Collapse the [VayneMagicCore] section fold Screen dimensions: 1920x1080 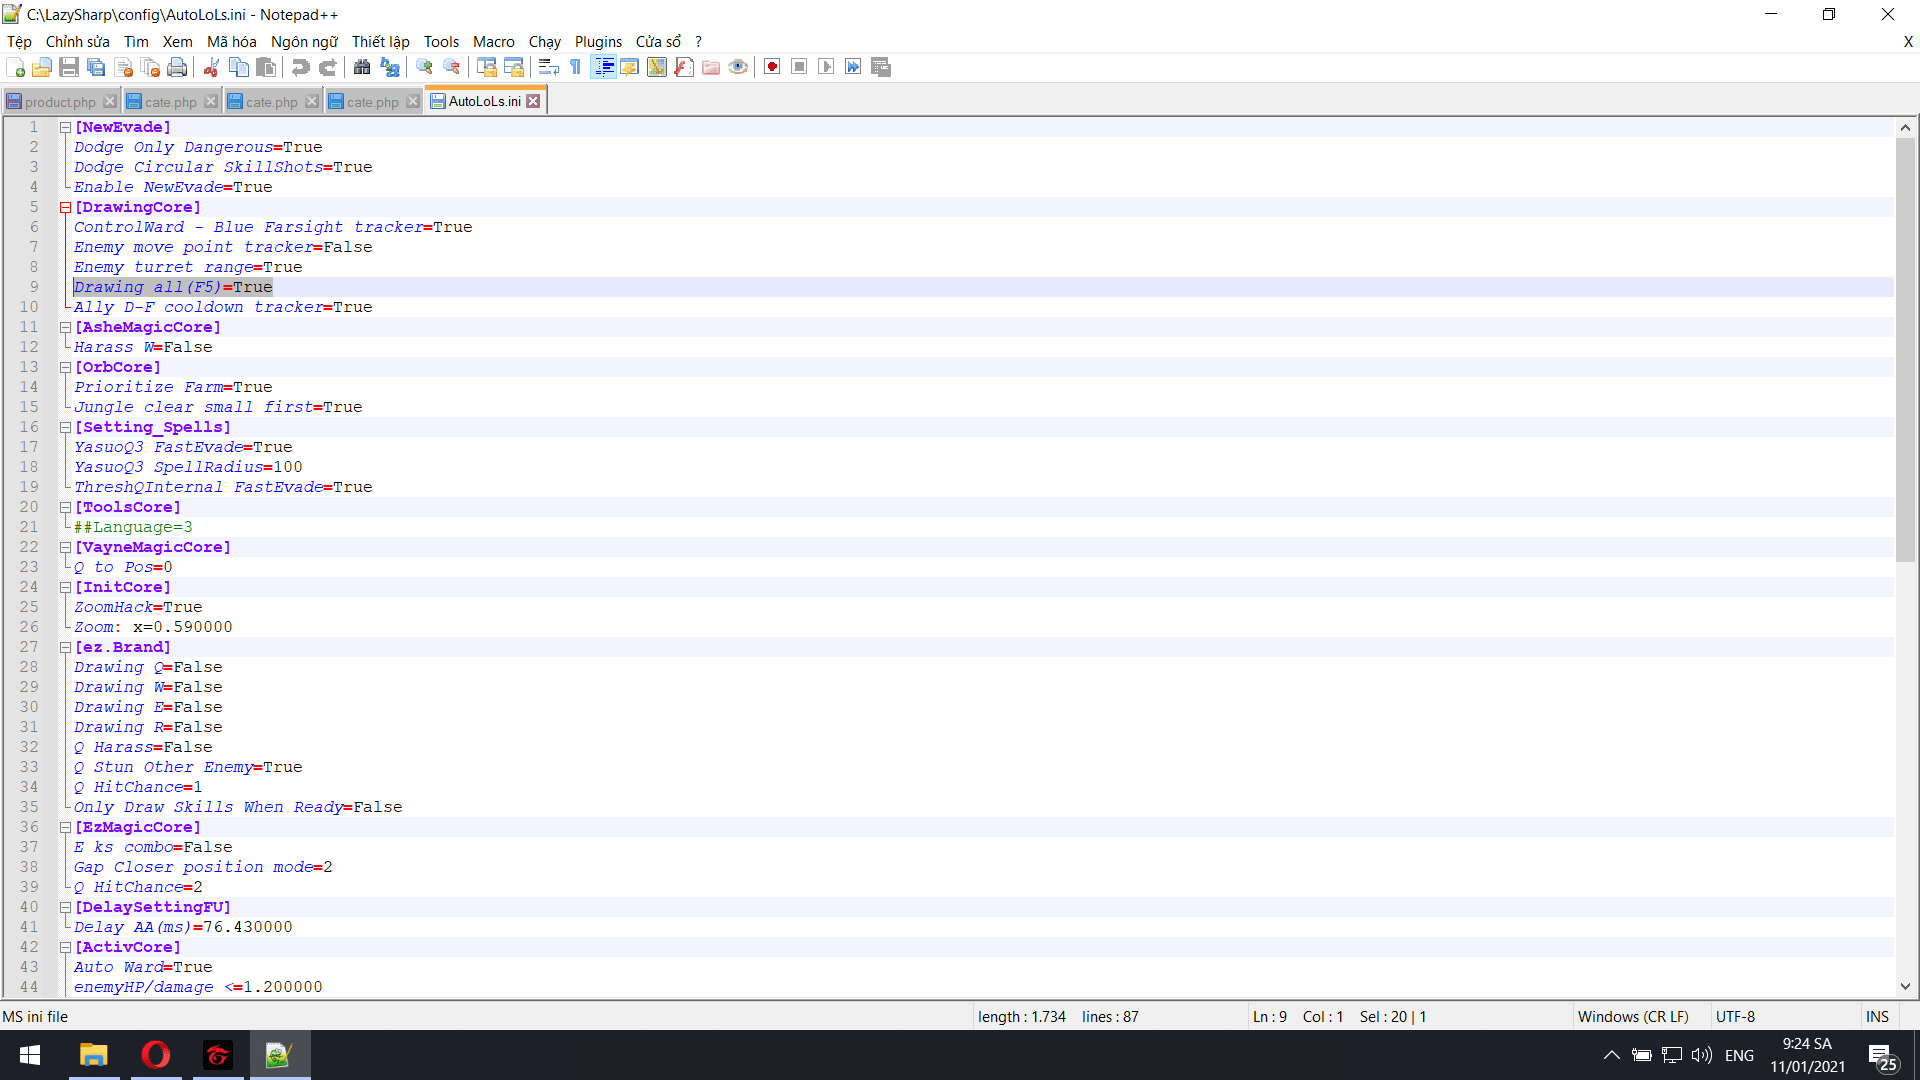[65, 547]
